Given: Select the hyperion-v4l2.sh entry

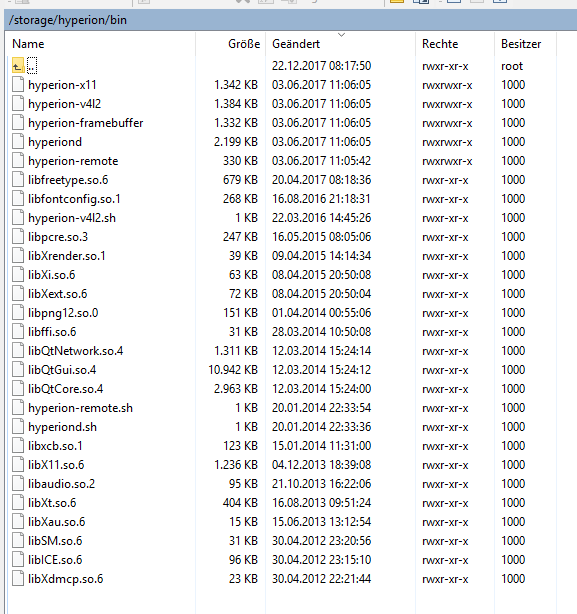Looking at the screenshot, I should pyautogui.click(x=72, y=218).
